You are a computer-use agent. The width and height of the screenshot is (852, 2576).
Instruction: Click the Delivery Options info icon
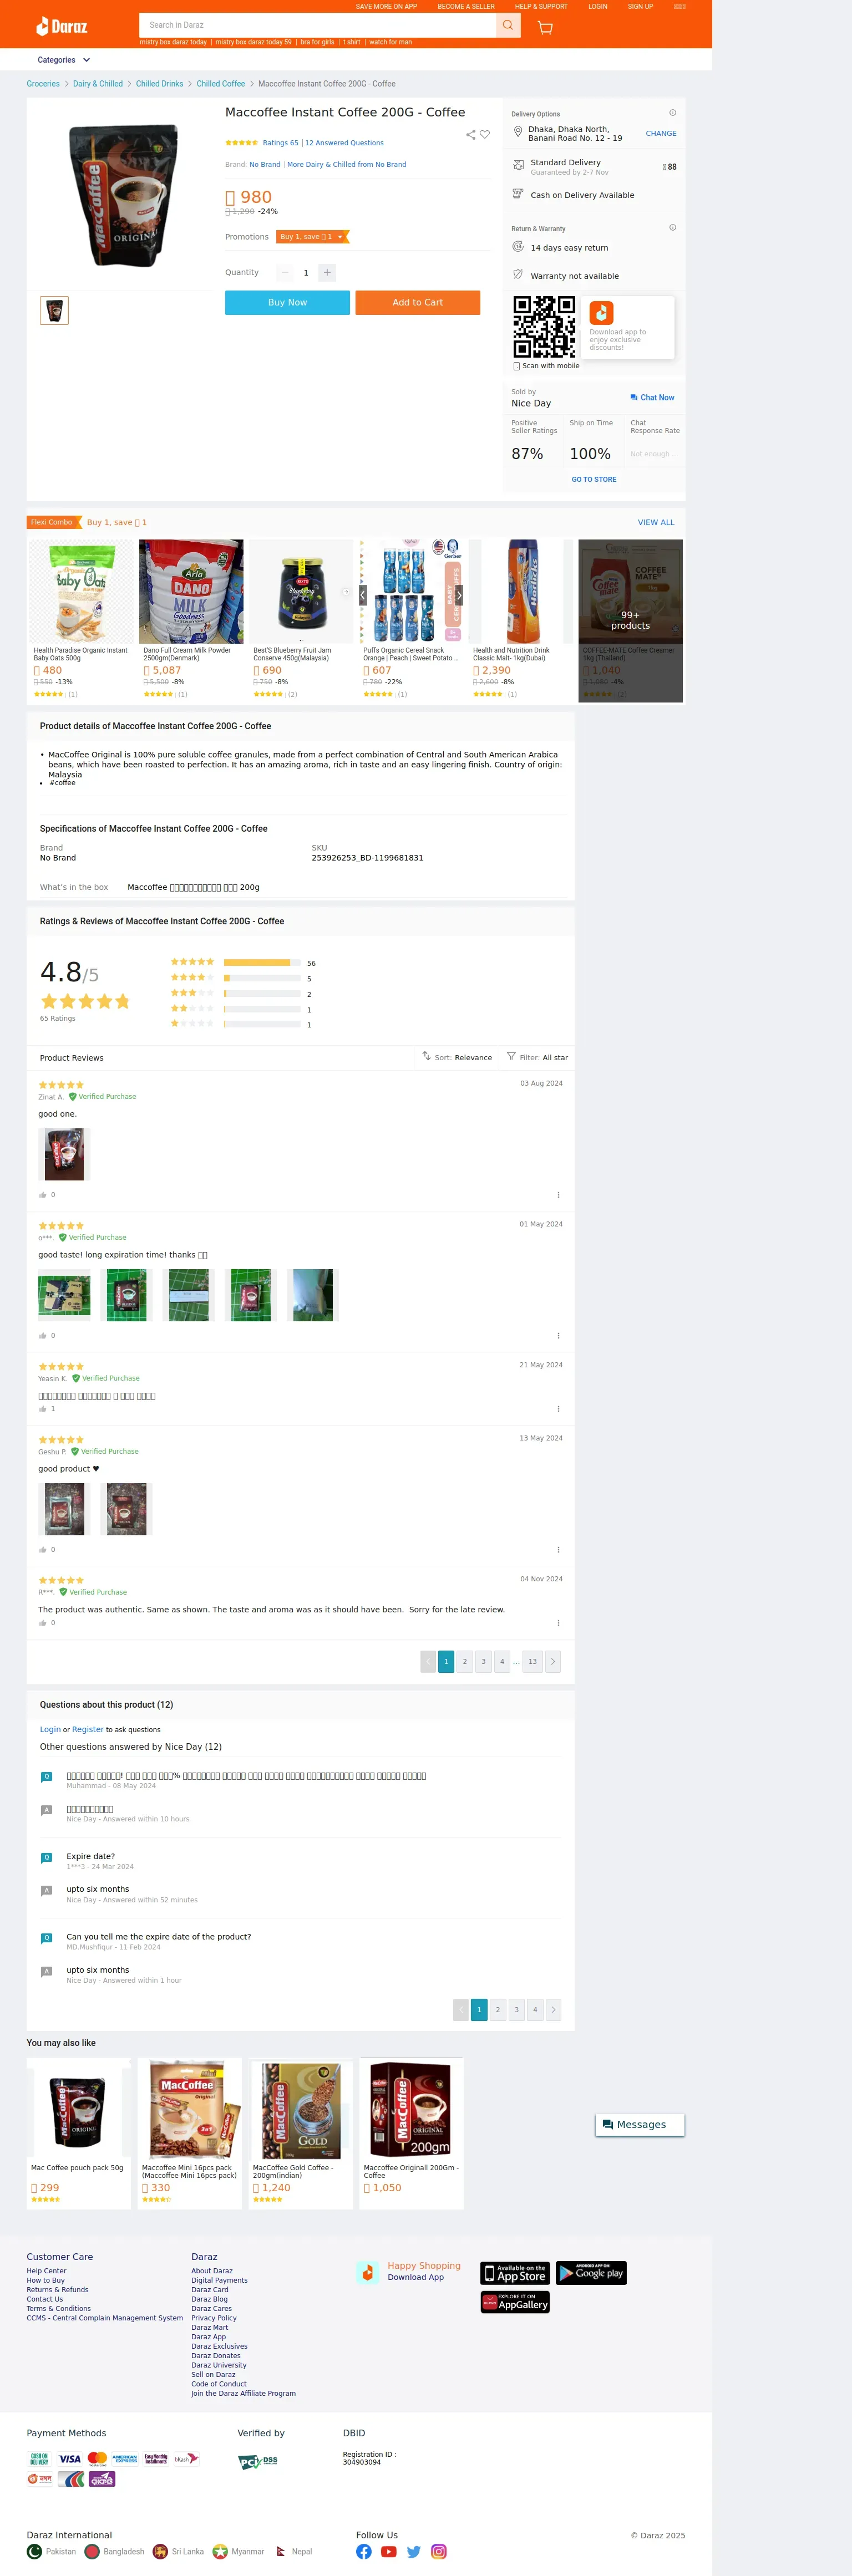point(672,113)
